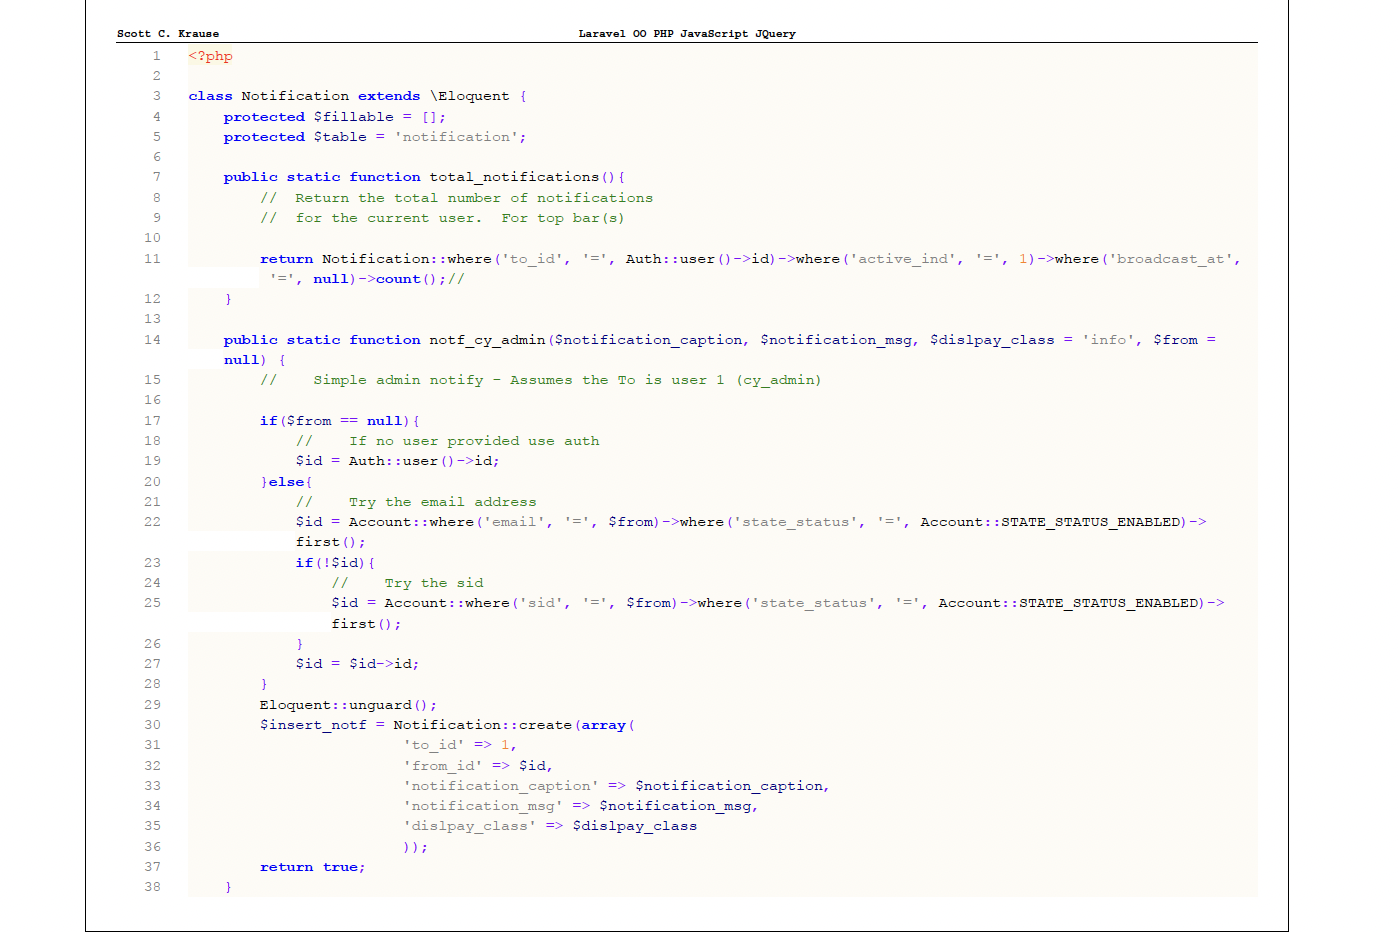Click the "return Notification::where('to_id'" statement
Image resolution: width=1398 pixels, height=932 pixels.
(750, 259)
